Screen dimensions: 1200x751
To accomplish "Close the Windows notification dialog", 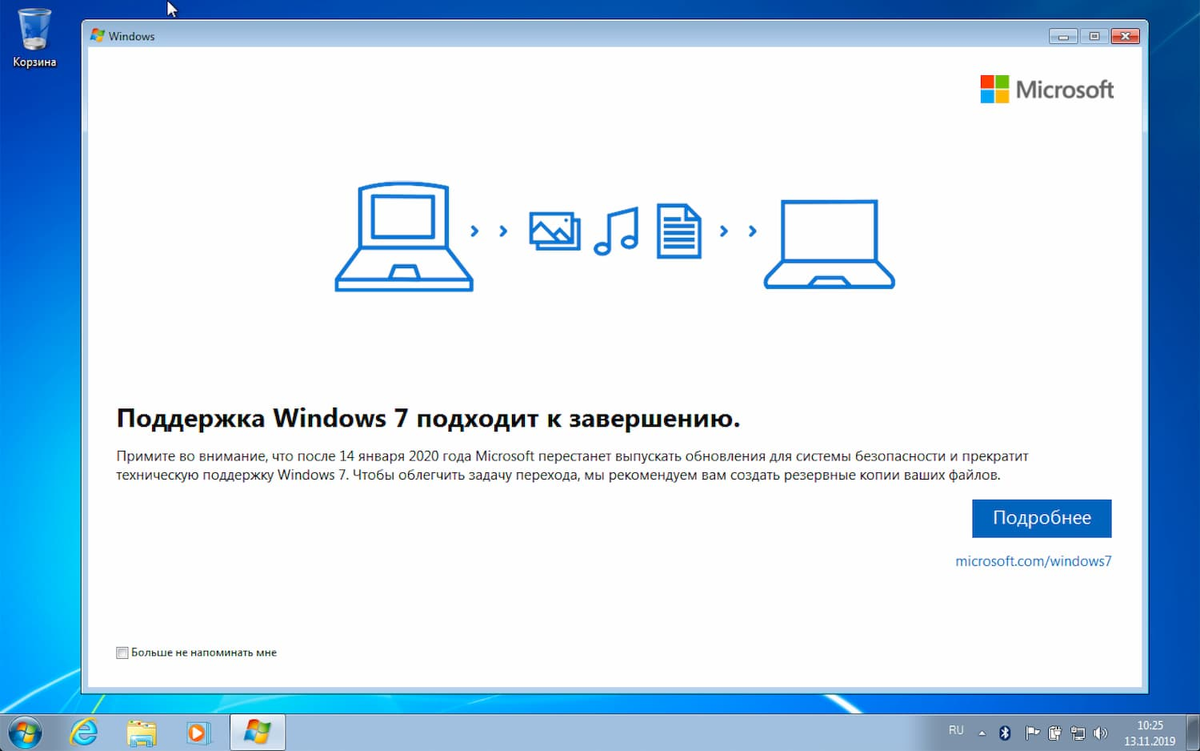I will pyautogui.click(x=1127, y=36).
